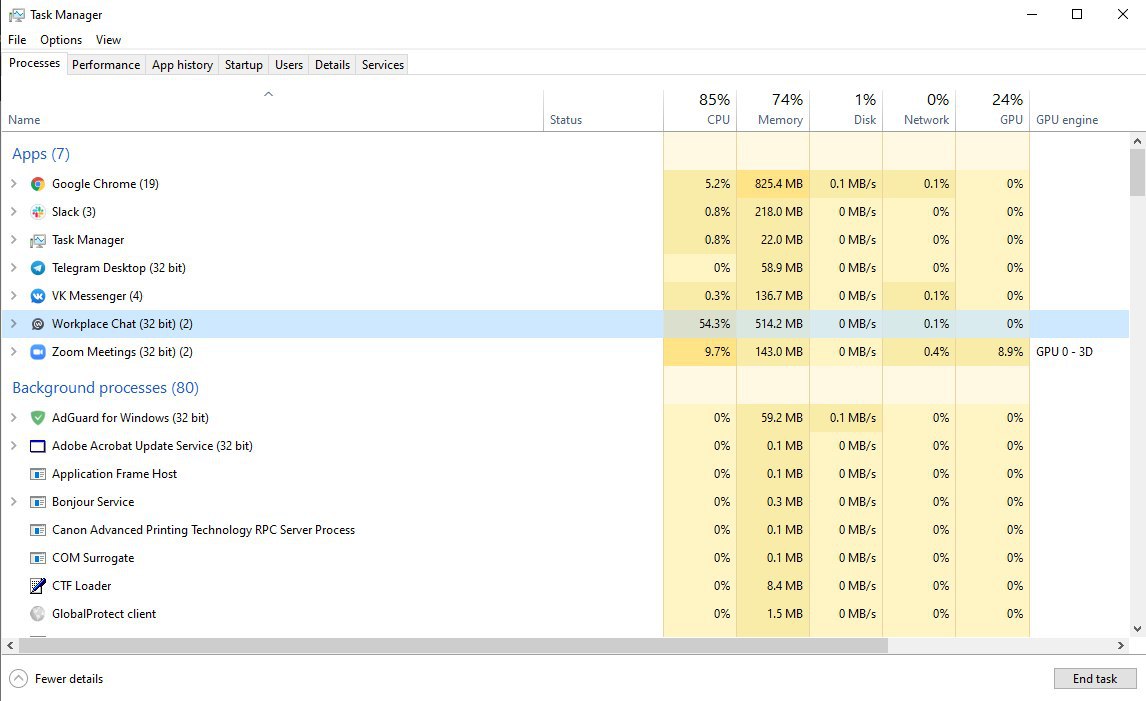Expand the Slack process group
1146x701 pixels.
13,211
